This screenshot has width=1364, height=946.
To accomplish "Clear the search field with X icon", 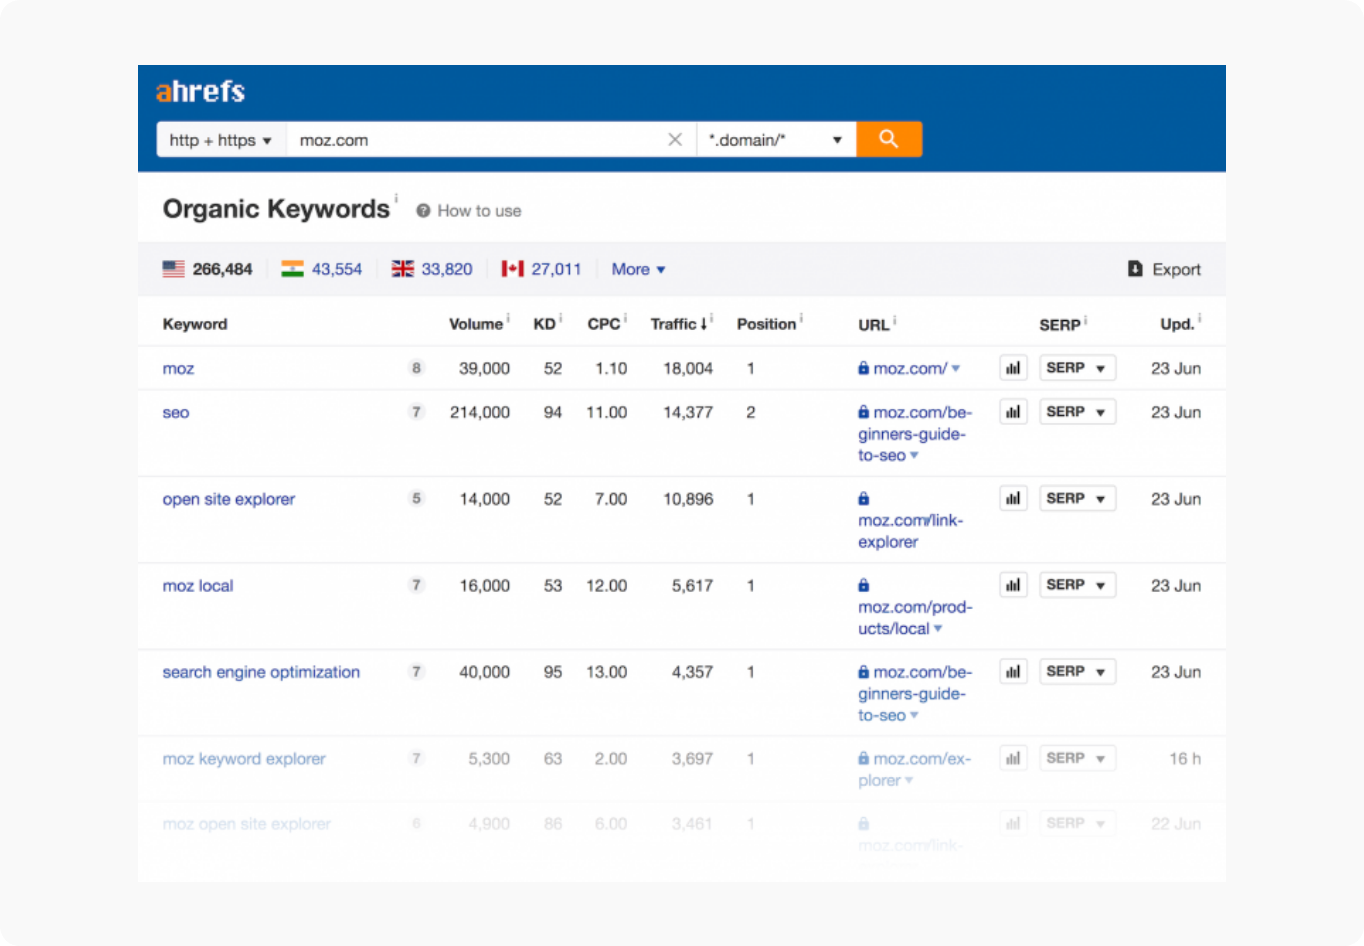I will (x=675, y=140).
